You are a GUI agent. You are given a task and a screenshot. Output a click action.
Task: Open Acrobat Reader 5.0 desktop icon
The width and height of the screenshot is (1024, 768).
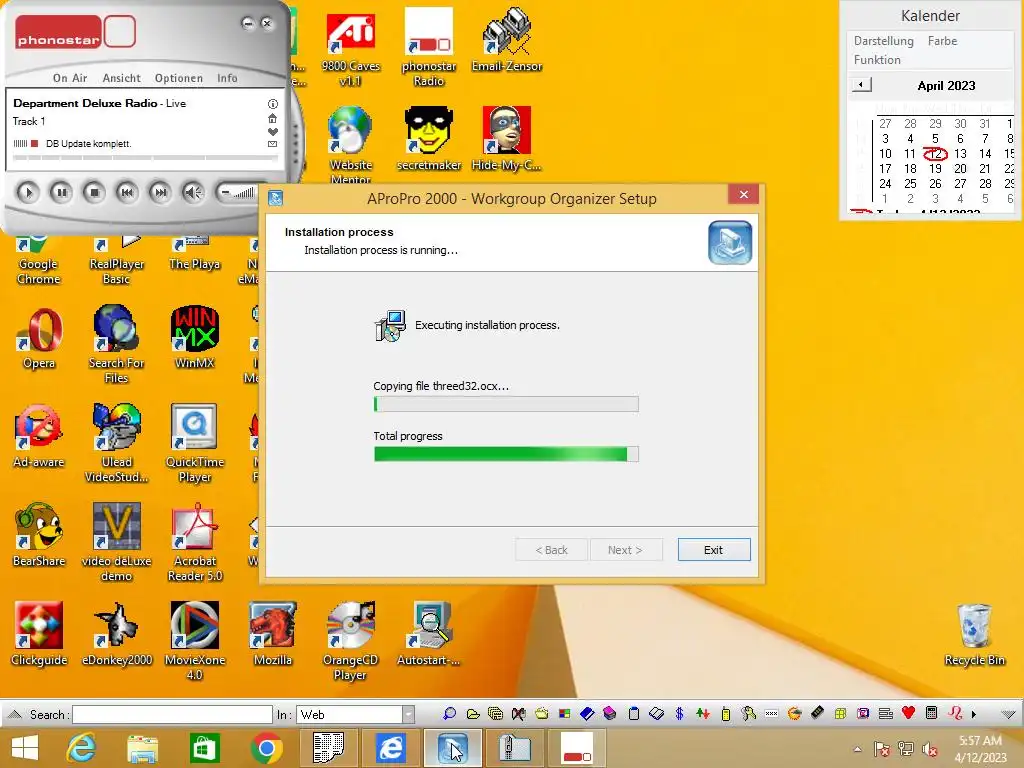tap(195, 542)
